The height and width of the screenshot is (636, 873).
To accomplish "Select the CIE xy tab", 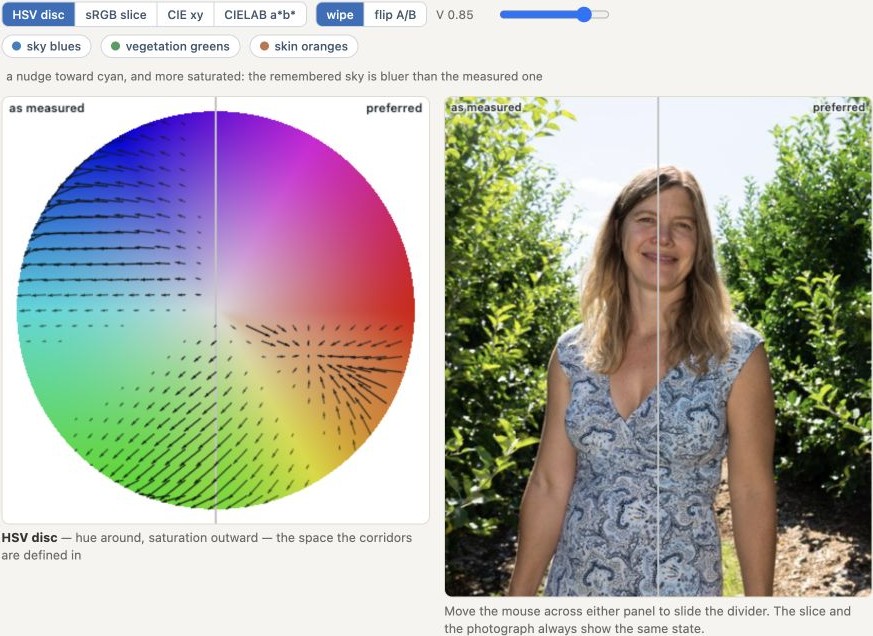I will click(185, 14).
